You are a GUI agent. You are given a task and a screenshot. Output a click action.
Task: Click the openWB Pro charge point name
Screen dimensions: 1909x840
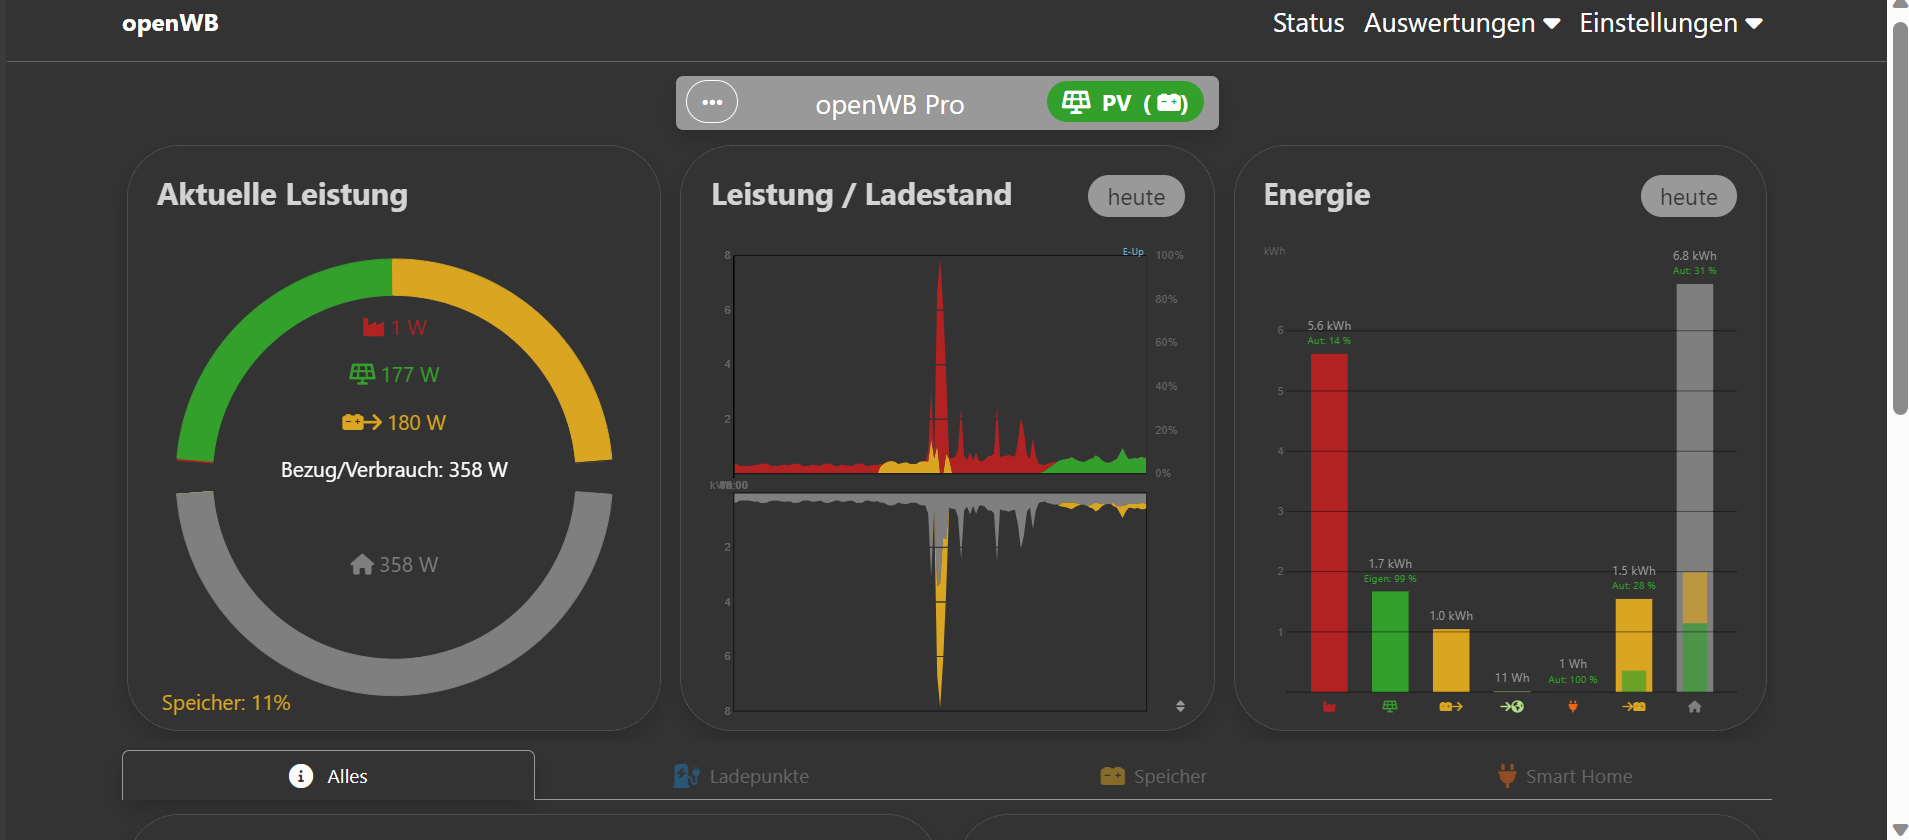(x=890, y=104)
